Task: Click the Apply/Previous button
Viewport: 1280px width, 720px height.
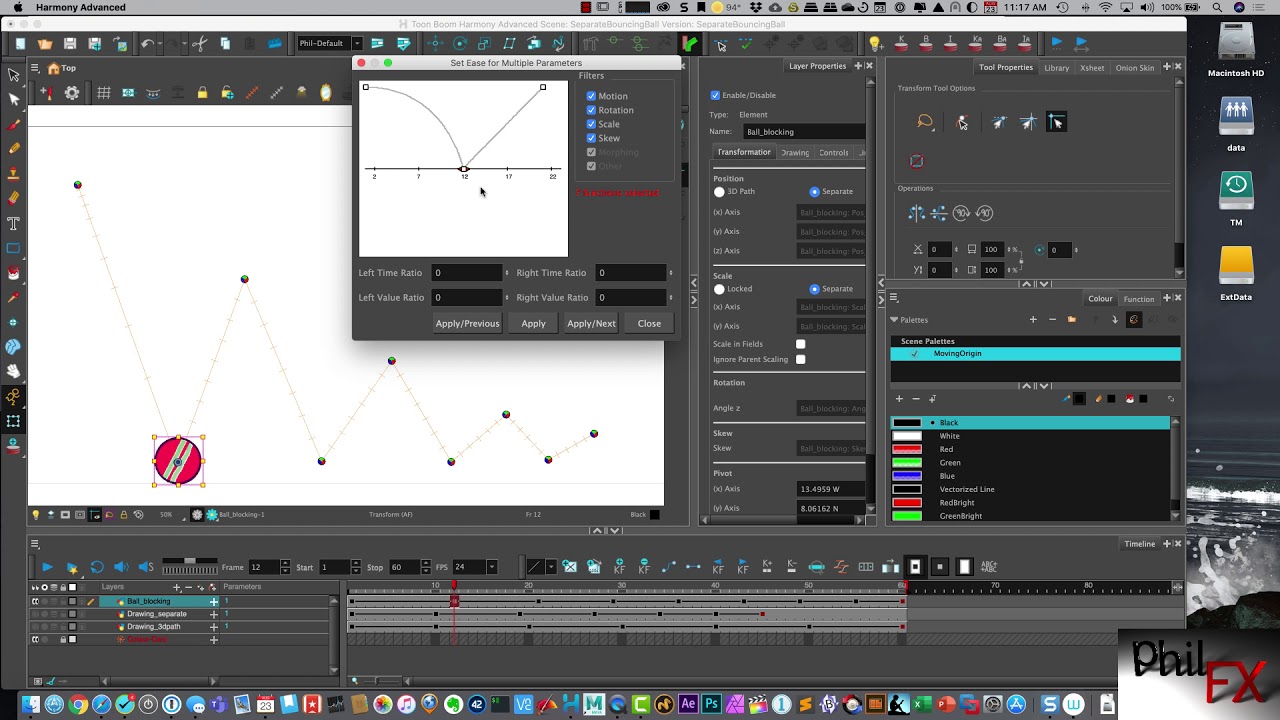Action: point(467,324)
